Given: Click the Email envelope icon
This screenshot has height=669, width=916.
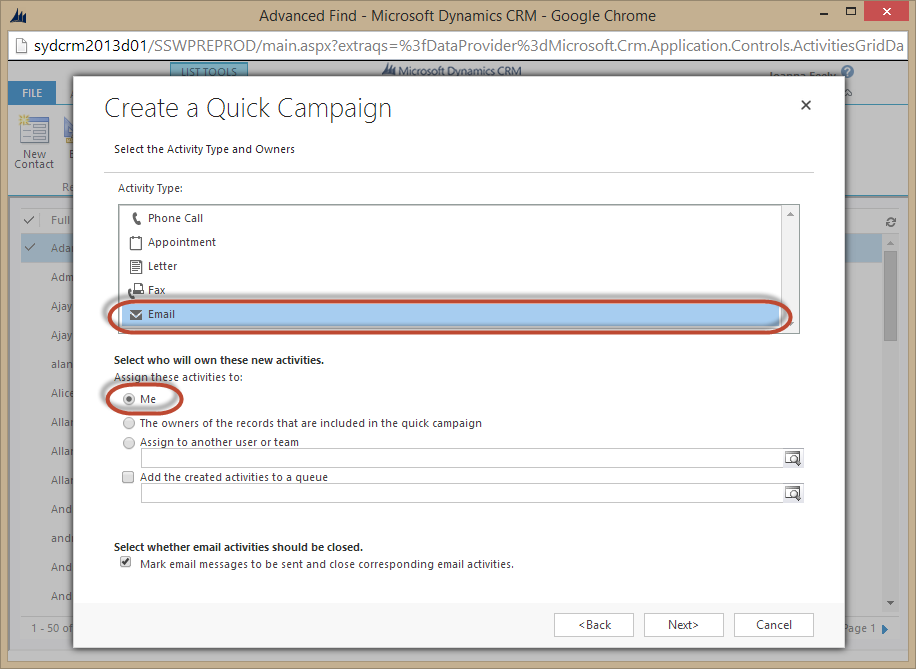Looking at the screenshot, I should [x=137, y=314].
